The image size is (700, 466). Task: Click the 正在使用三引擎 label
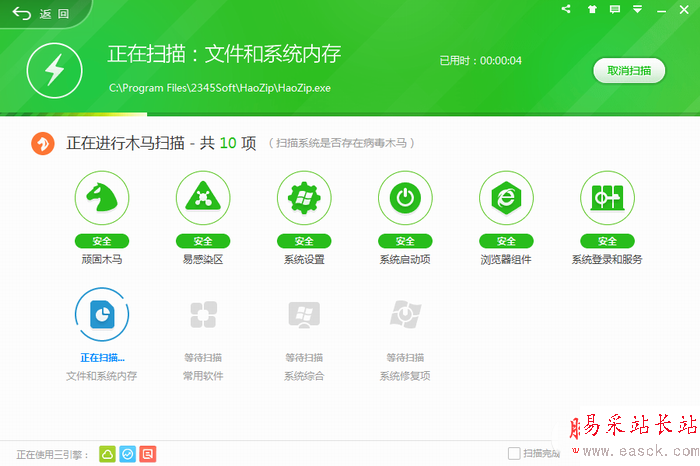click(x=52, y=455)
